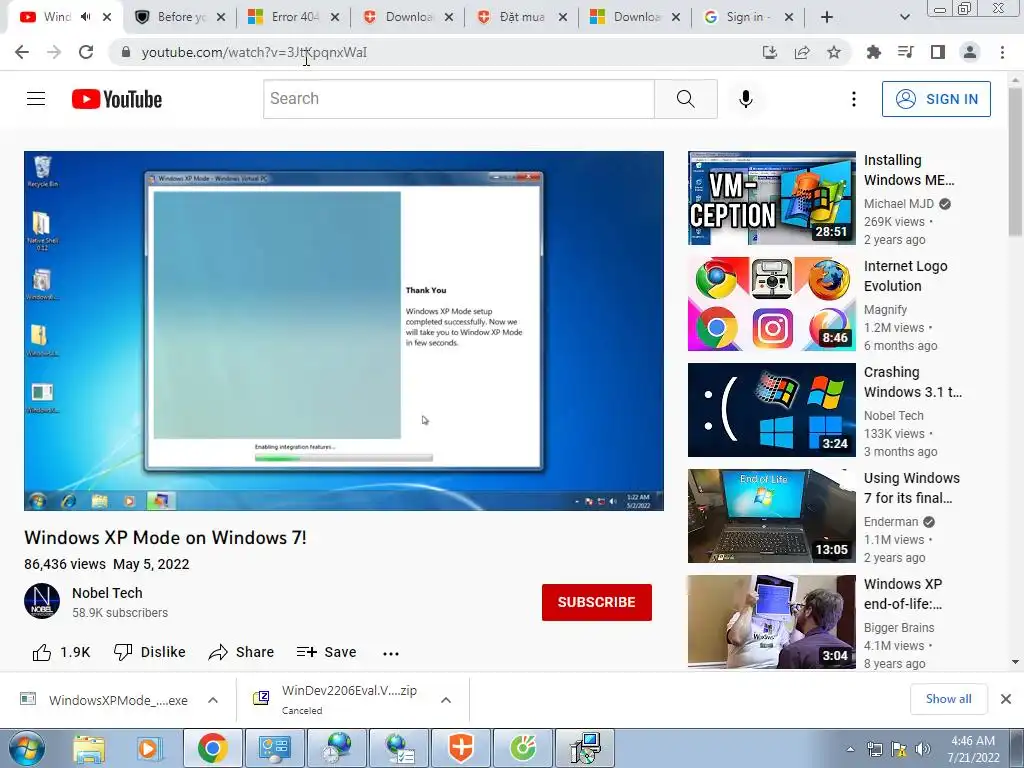The height and width of the screenshot is (768, 1024).
Task: Open new browser tab
Action: (x=827, y=17)
